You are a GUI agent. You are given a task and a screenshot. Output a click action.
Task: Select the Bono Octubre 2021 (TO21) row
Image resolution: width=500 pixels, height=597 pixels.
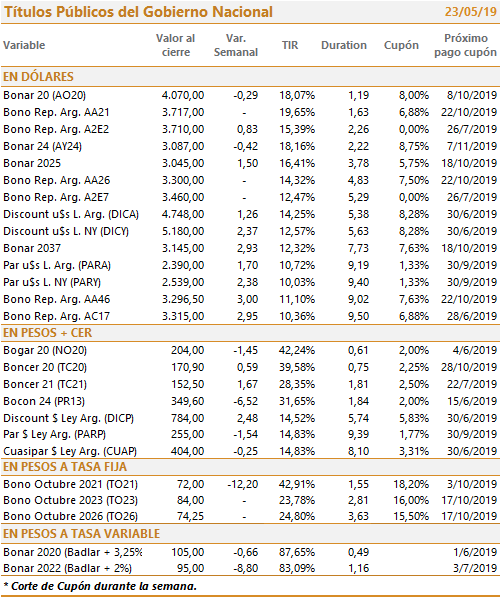click(250, 484)
